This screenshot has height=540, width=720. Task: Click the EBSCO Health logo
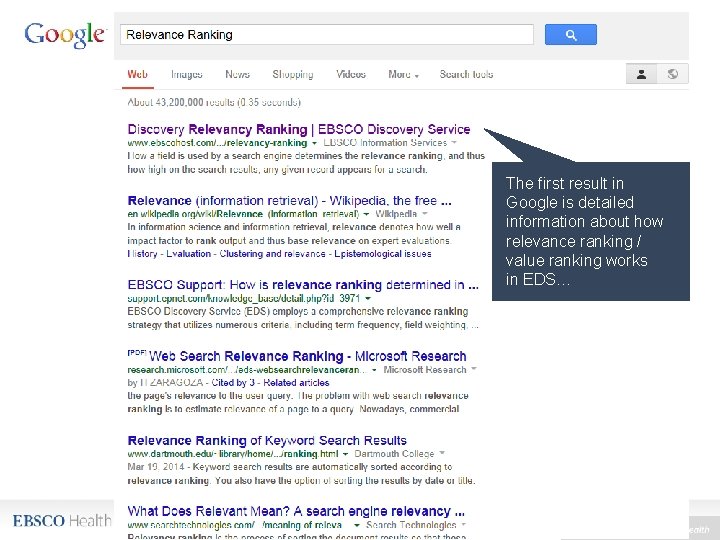[x=62, y=521]
